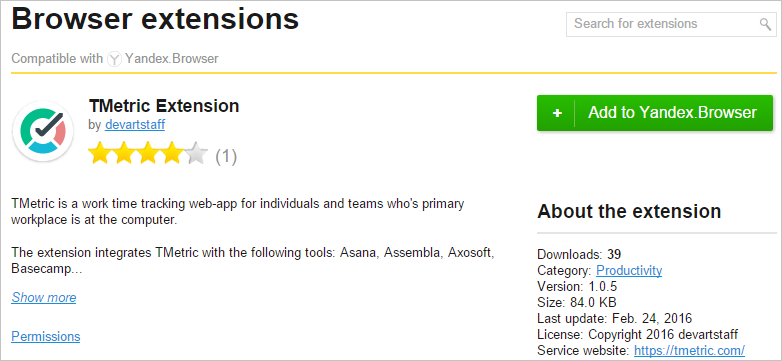Image resolution: width=782 pixels, height=361 pixels.
Task: Open the Productivity category link
Action: point(629,271)
